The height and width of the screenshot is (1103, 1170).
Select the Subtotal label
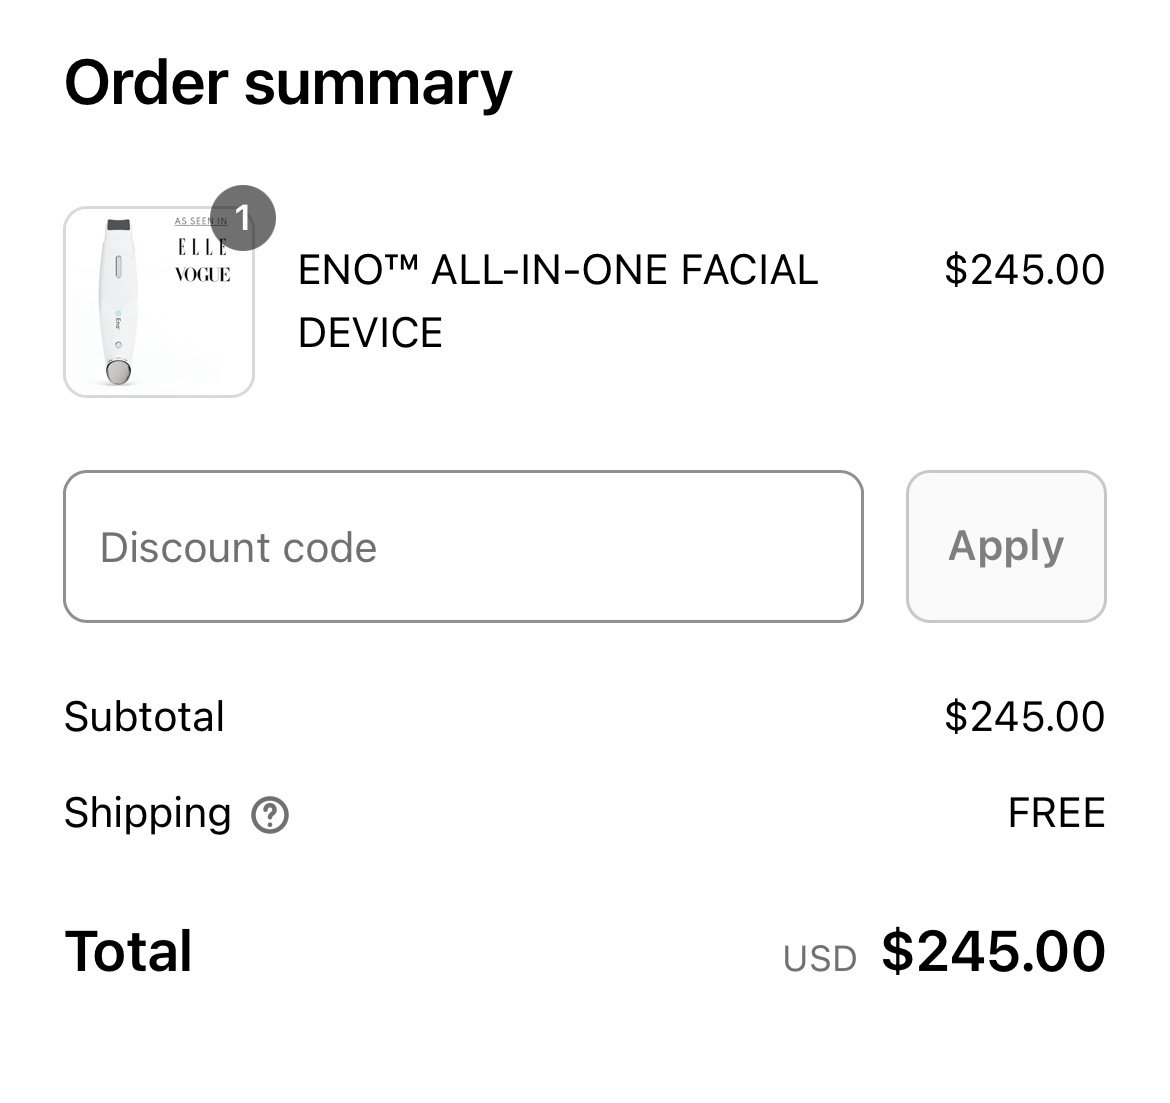[144, 716]
